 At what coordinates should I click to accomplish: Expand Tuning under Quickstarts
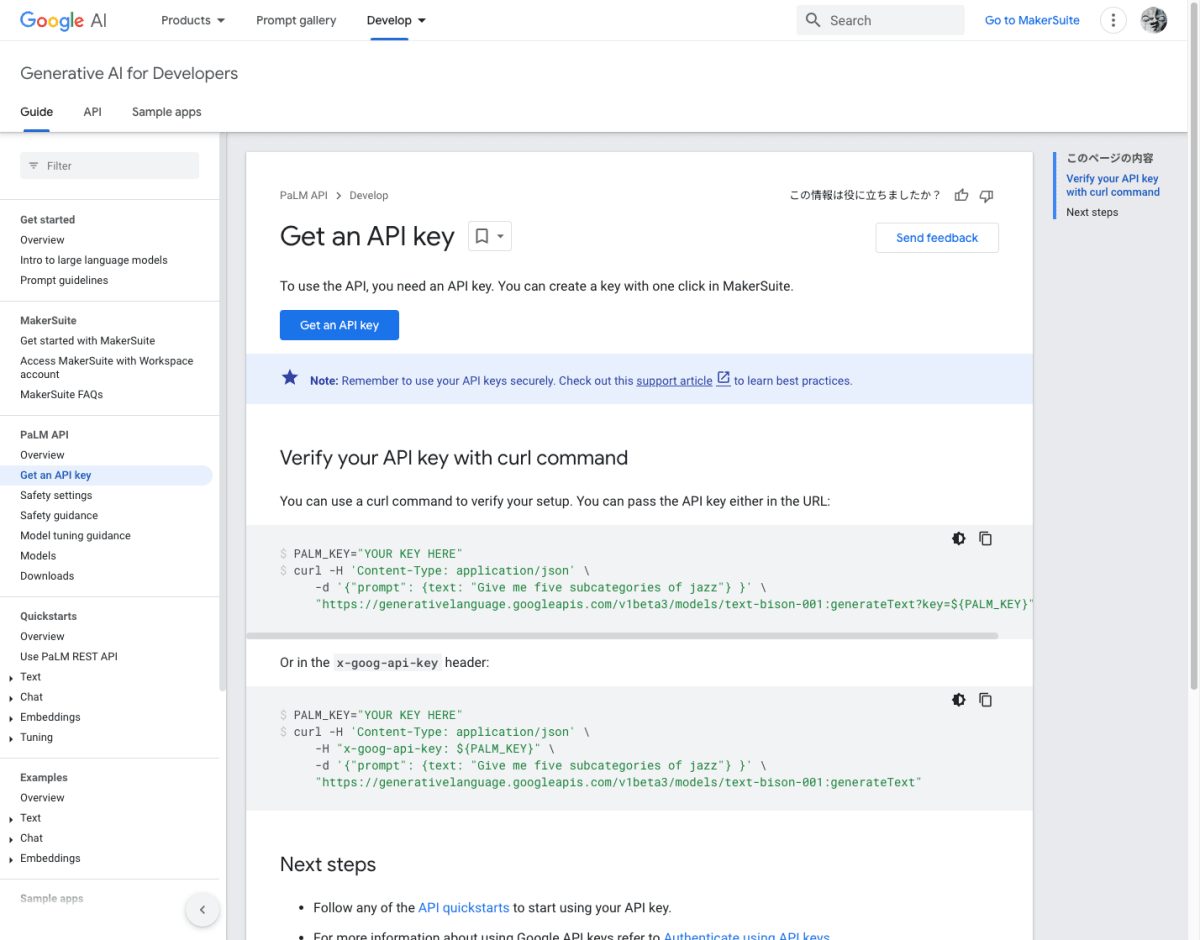[11, 737]
